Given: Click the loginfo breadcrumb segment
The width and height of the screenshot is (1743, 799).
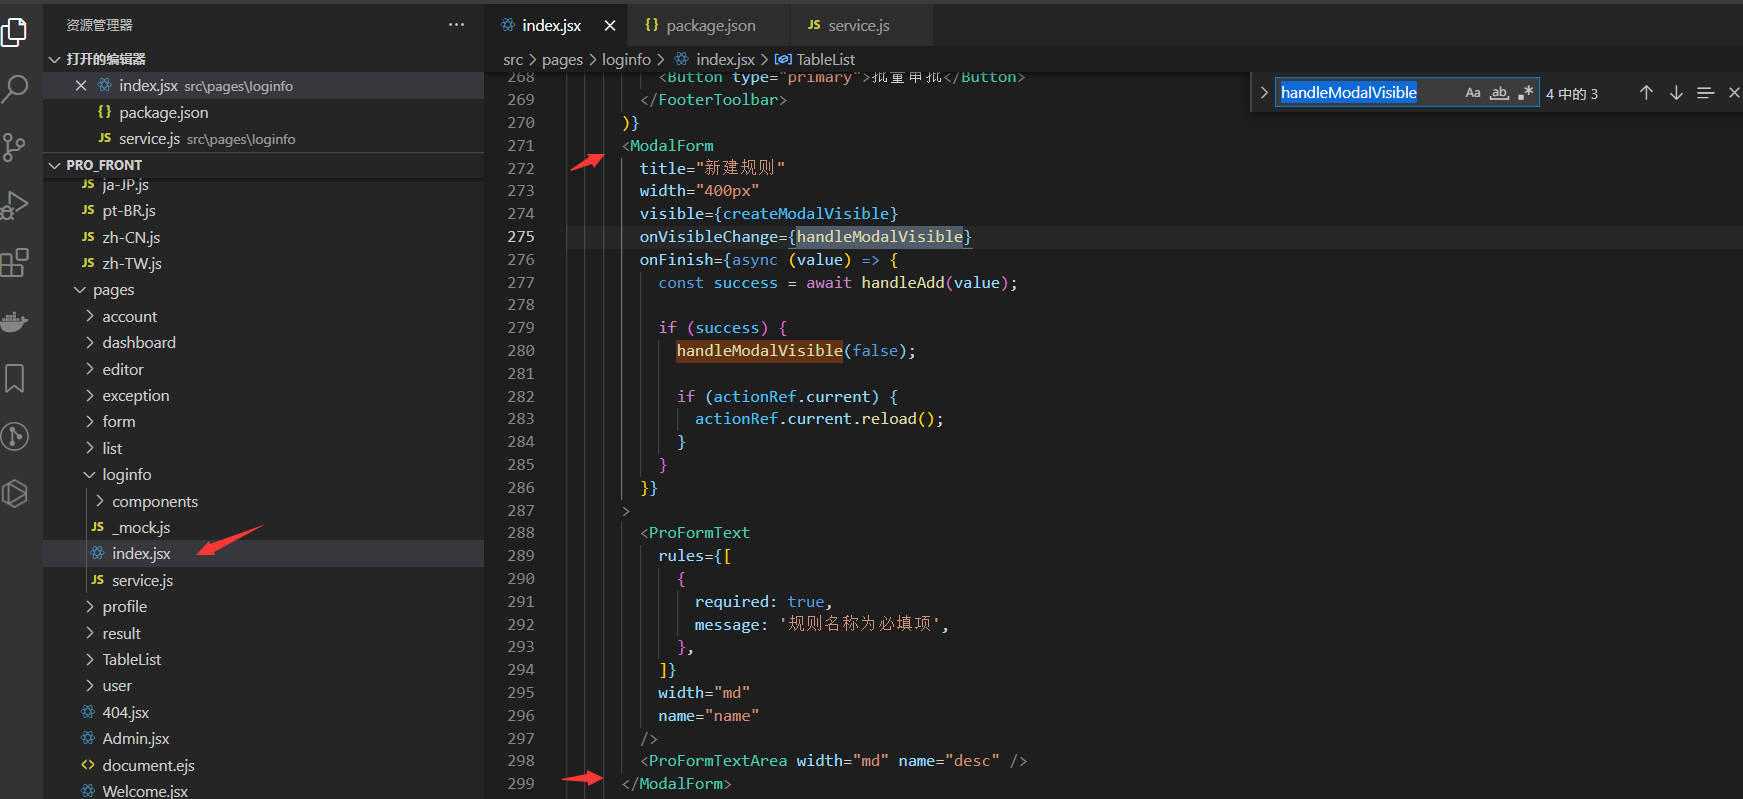Looking at the screenshot, I should [626, 60].
